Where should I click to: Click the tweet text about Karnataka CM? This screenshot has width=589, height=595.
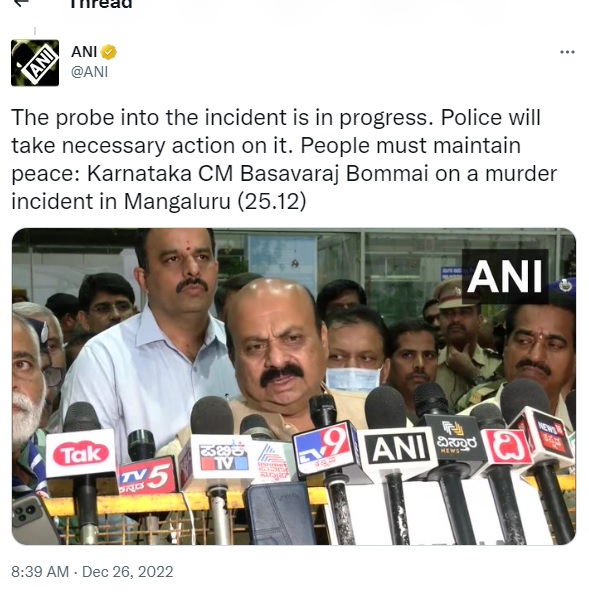click(x=284, y=159)
